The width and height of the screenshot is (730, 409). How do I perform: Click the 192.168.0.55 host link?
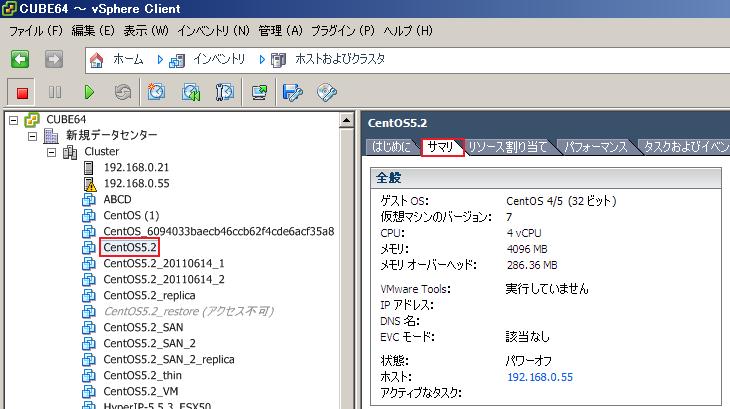tap(540, 377)
